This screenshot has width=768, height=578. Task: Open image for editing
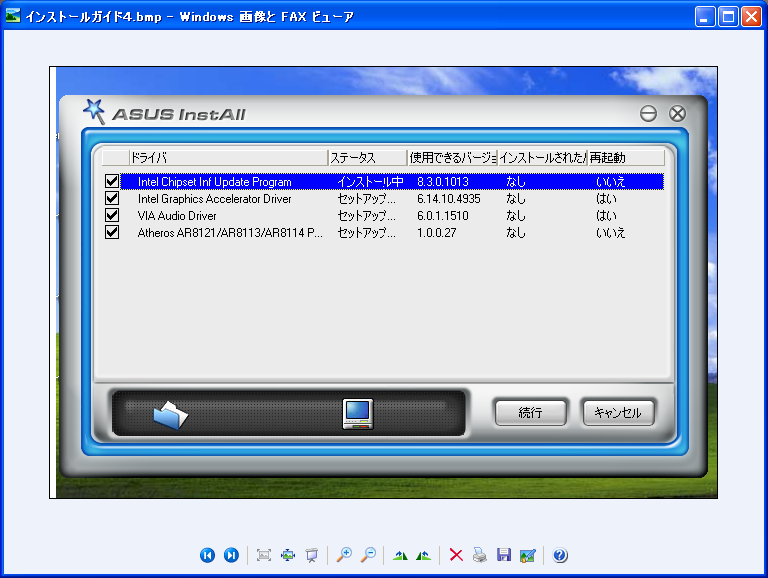(x=528, y=555)
